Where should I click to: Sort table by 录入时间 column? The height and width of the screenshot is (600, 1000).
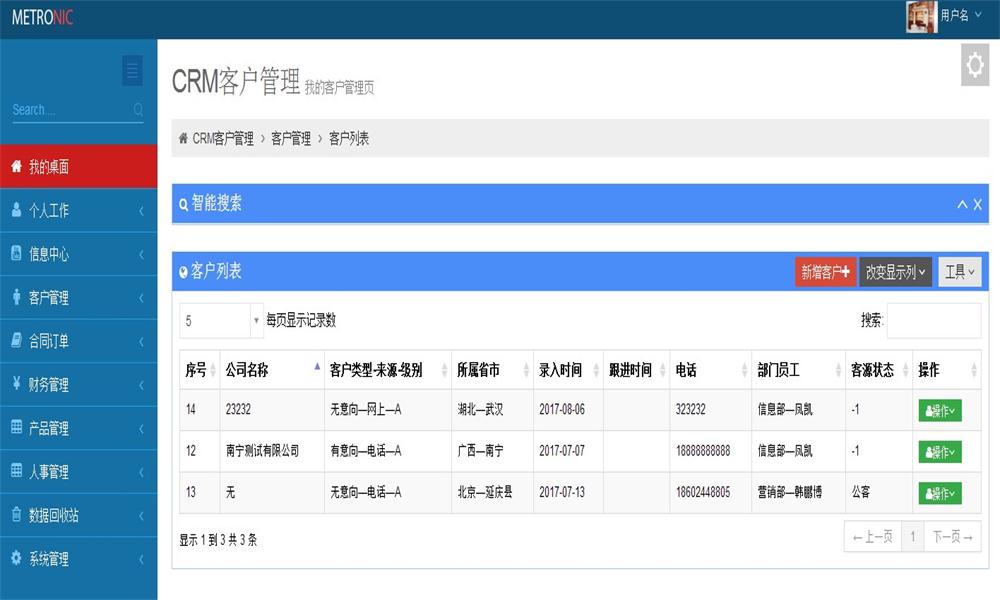(567, 370)
